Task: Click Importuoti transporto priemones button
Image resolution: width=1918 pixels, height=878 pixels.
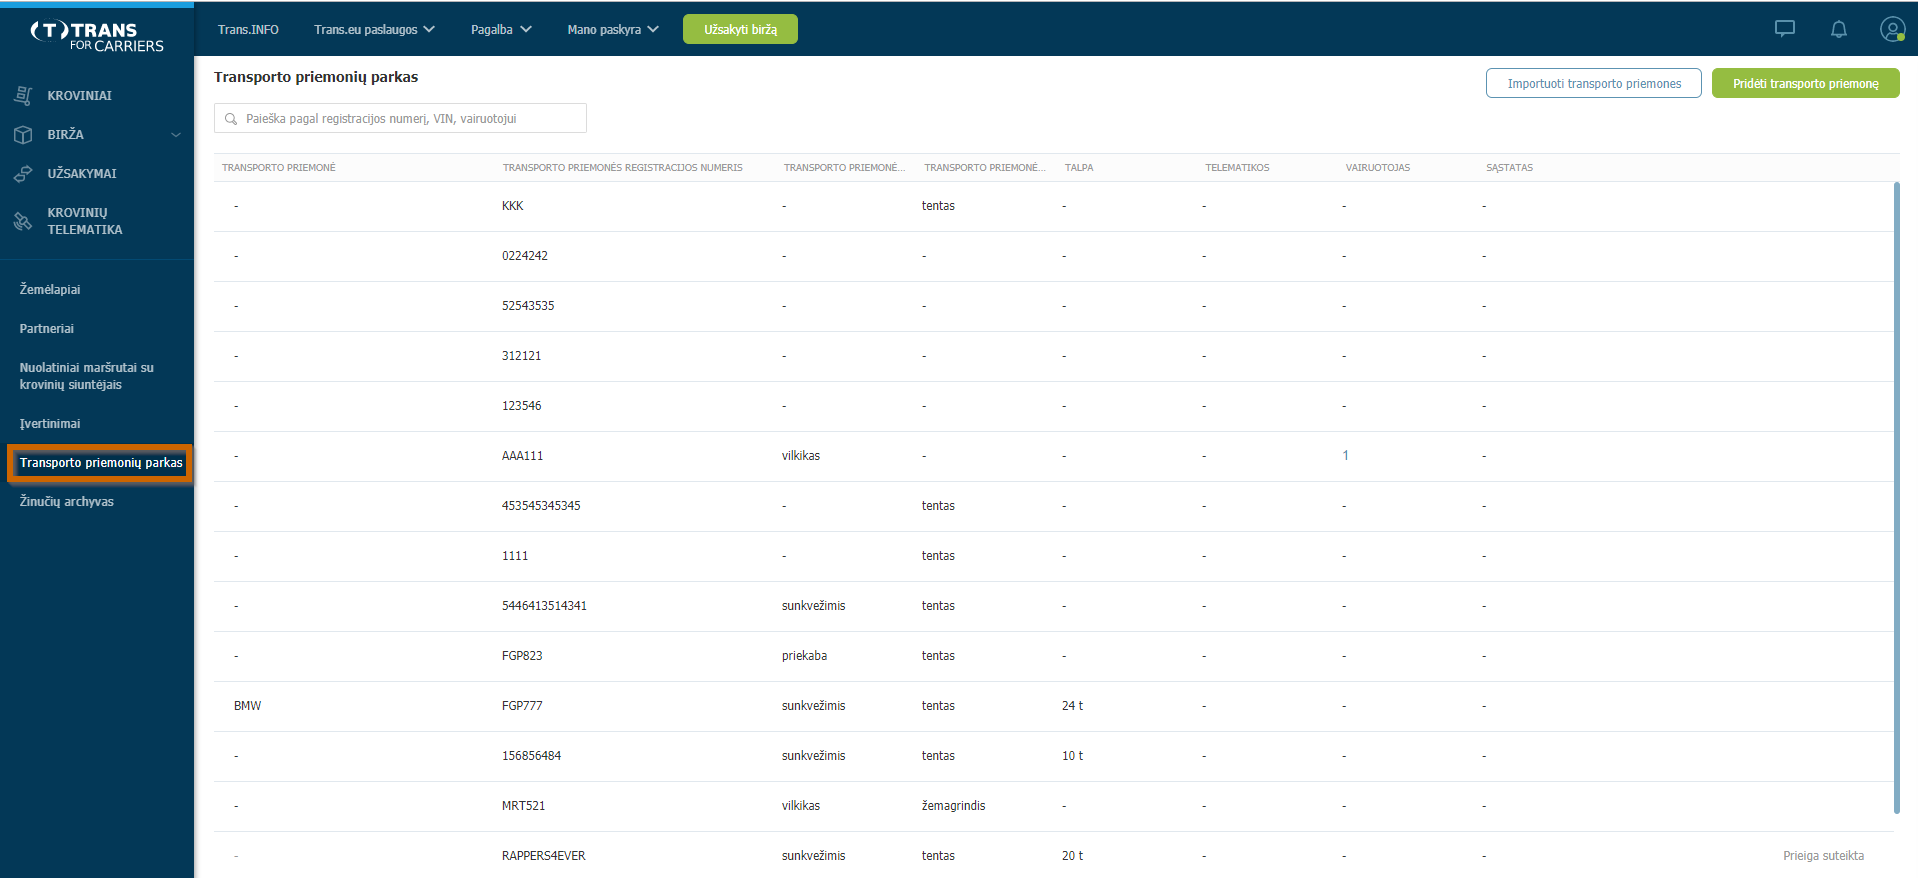Action: [x=1594, y=83]
